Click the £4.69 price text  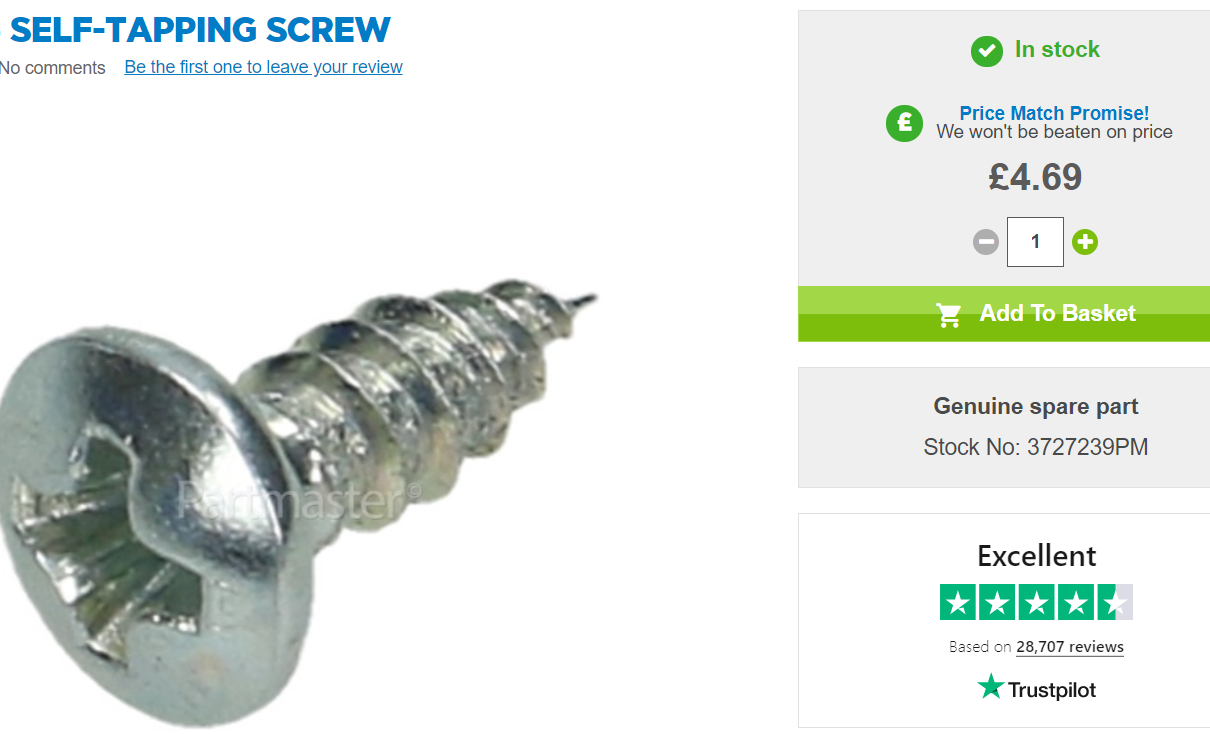(x=1035, y=177)
